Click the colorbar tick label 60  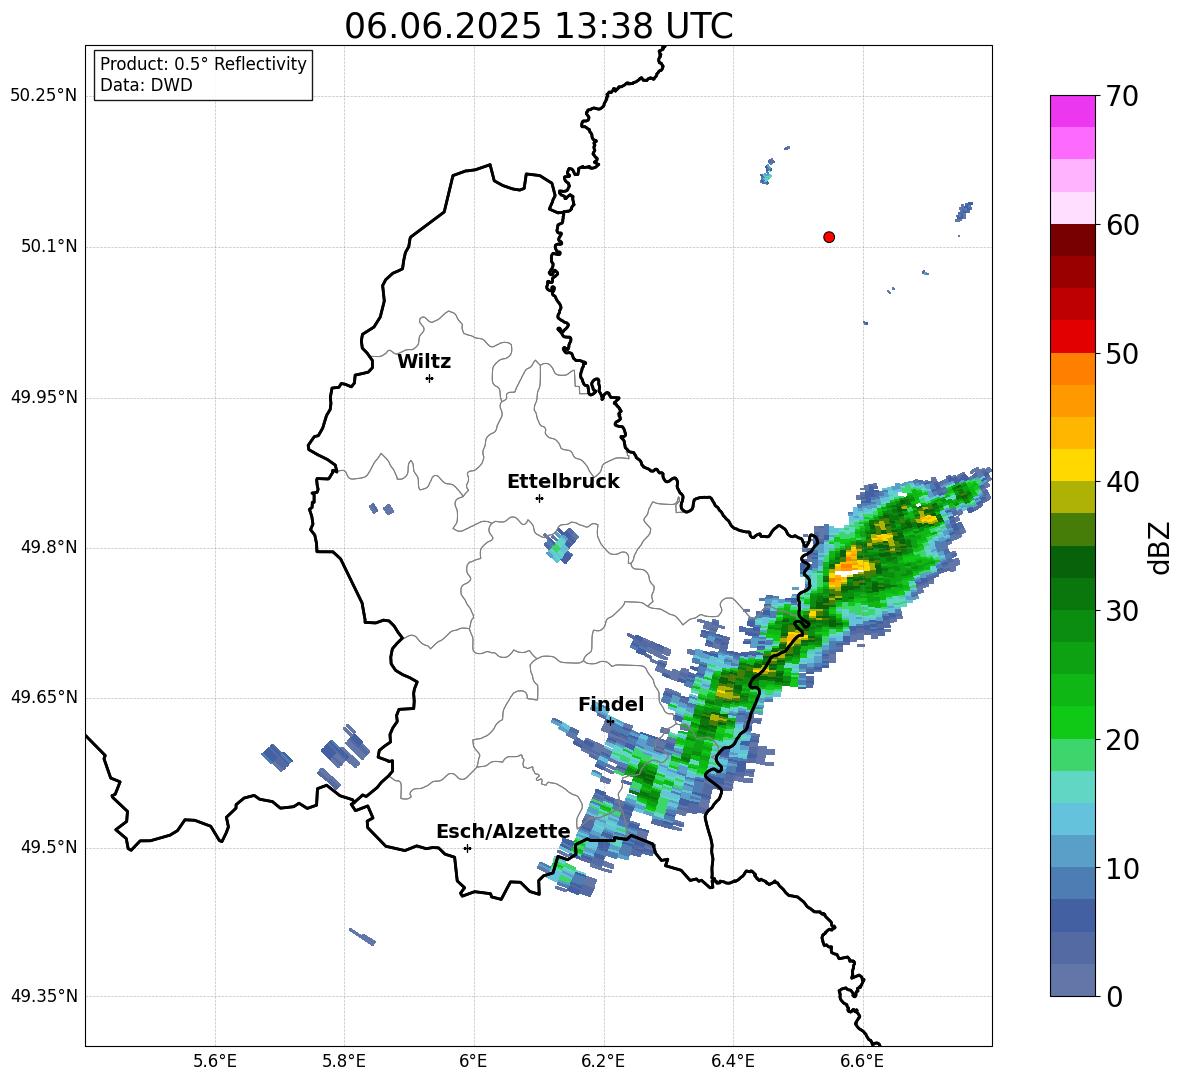(x=1122, y=225)
